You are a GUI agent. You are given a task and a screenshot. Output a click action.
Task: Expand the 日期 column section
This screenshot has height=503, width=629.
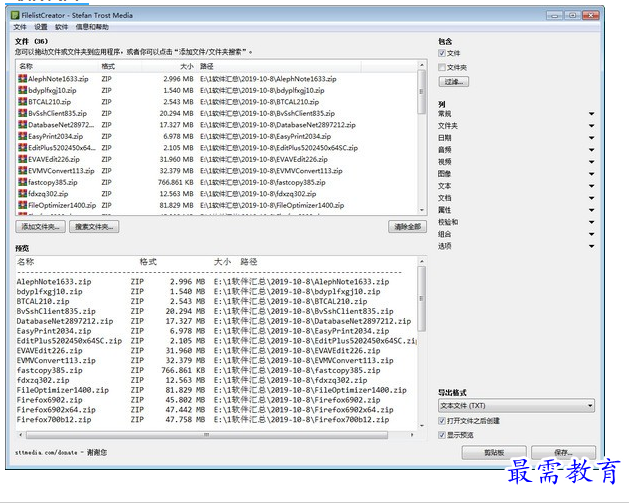pyautogui.click(x=591, y=138)
